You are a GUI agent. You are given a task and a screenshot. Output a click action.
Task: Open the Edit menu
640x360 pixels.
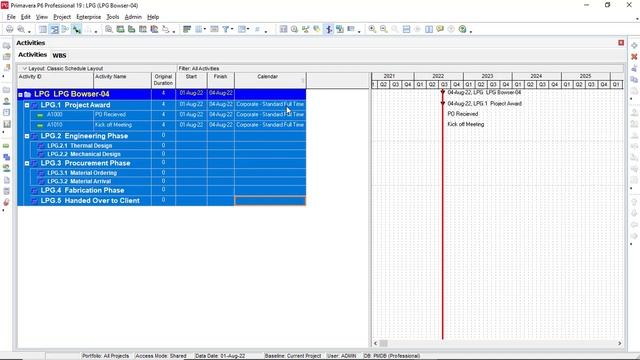[x=26, y=17]
